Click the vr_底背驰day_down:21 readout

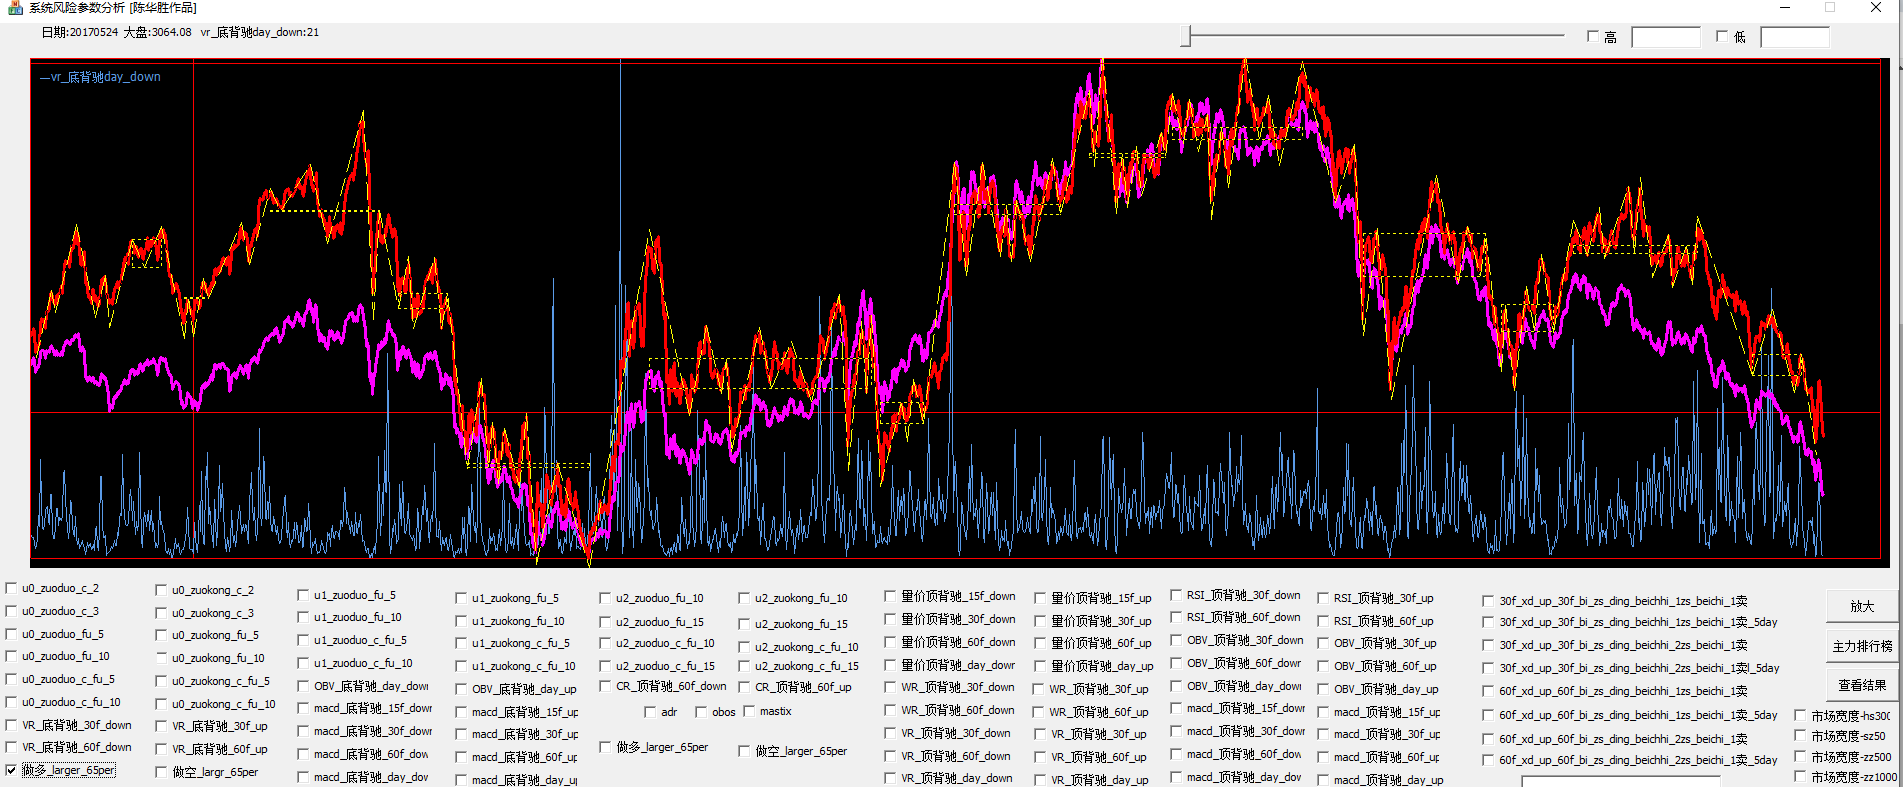point(260,32)
